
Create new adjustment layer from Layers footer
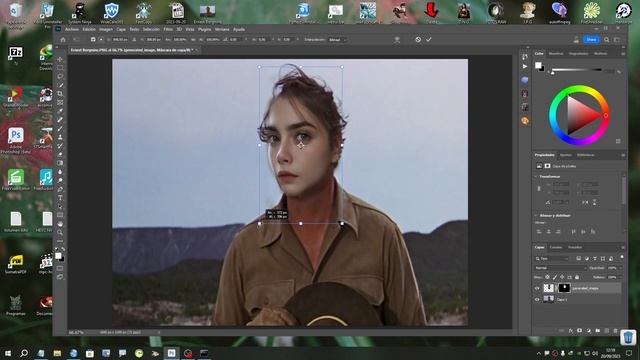[x=589, y=331]
